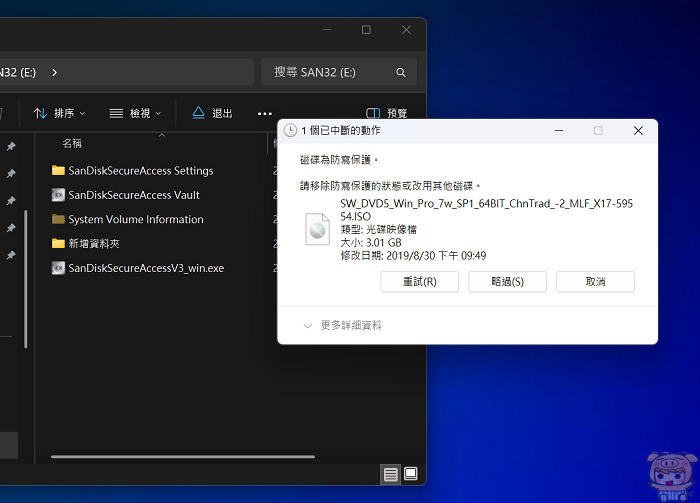Expand the 排序 sort dropdown
The height and width of the screenshot is (503, 700).
coord(60,114)
